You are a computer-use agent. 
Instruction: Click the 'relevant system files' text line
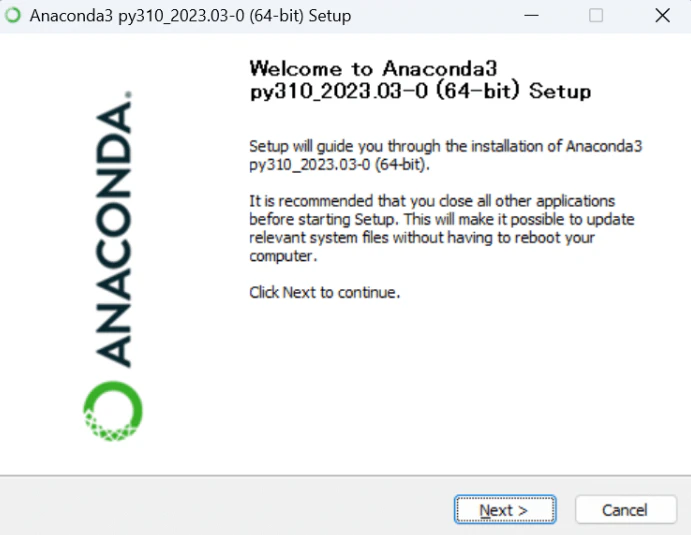coord(422,238)
